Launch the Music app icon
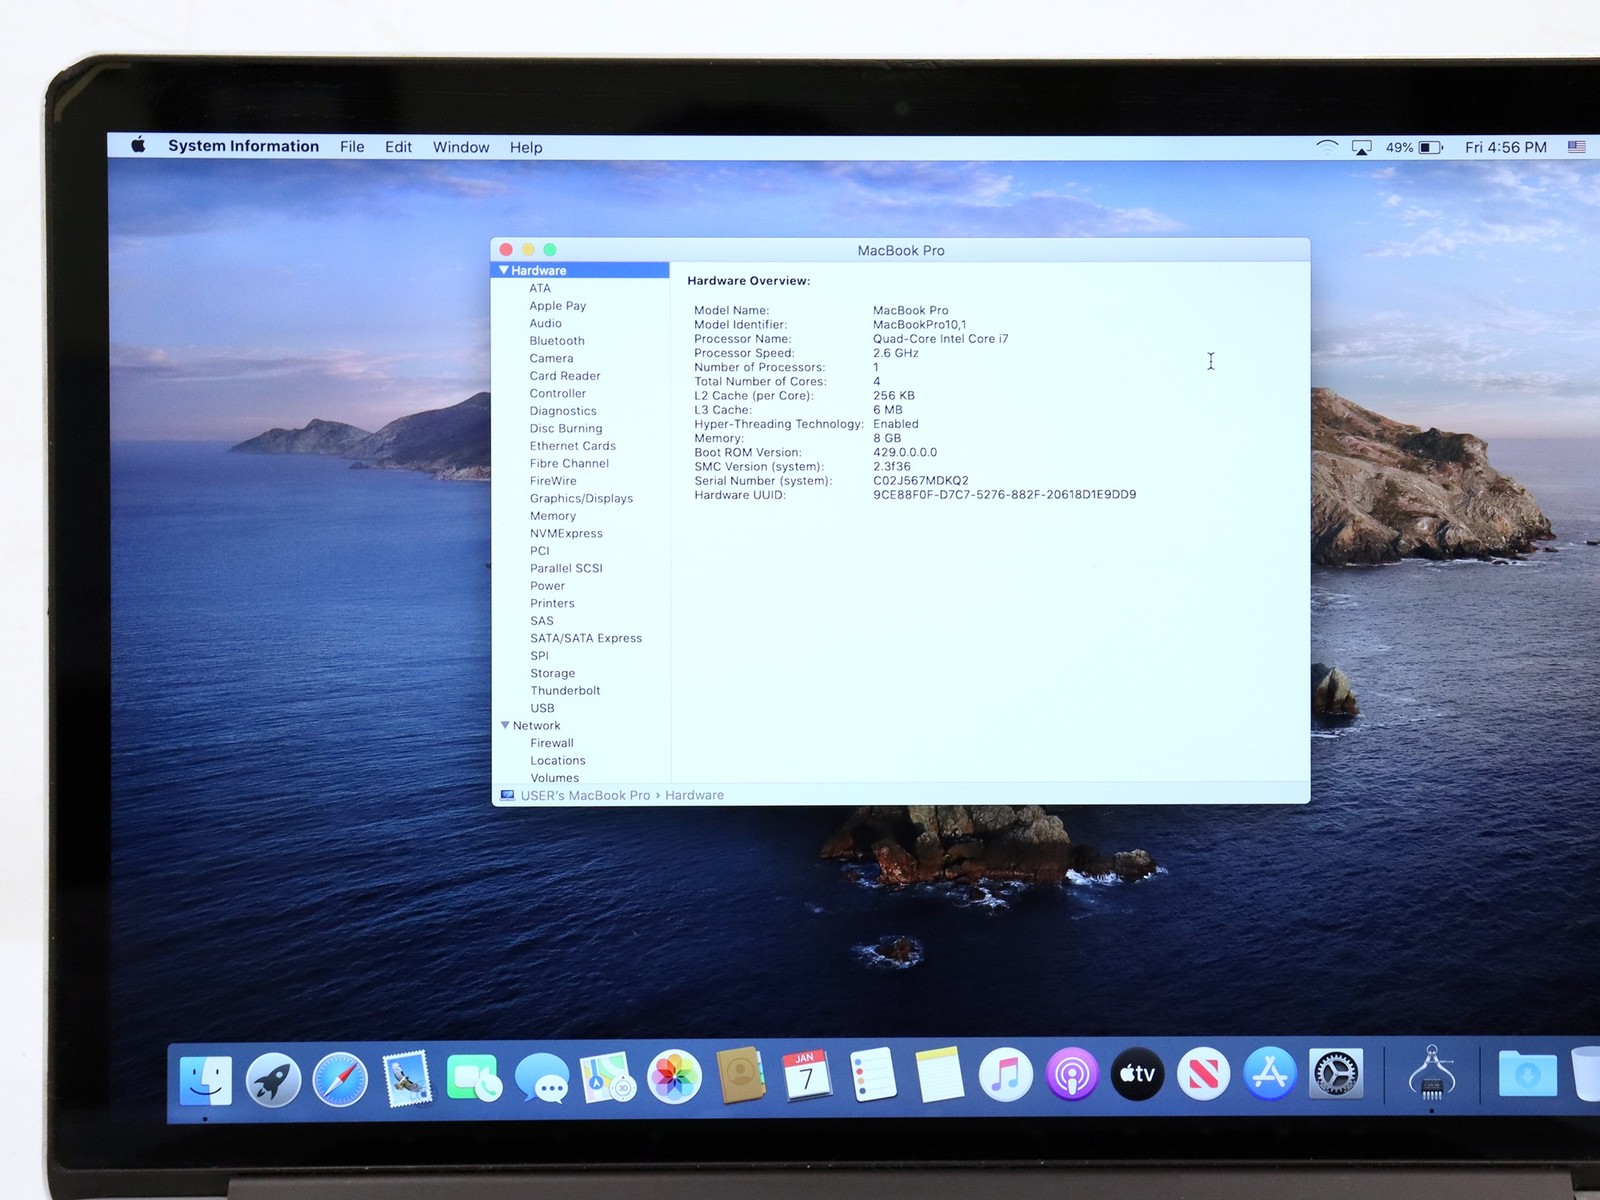Viewport: 1600px width, 1200px height. point(1005,1075)
